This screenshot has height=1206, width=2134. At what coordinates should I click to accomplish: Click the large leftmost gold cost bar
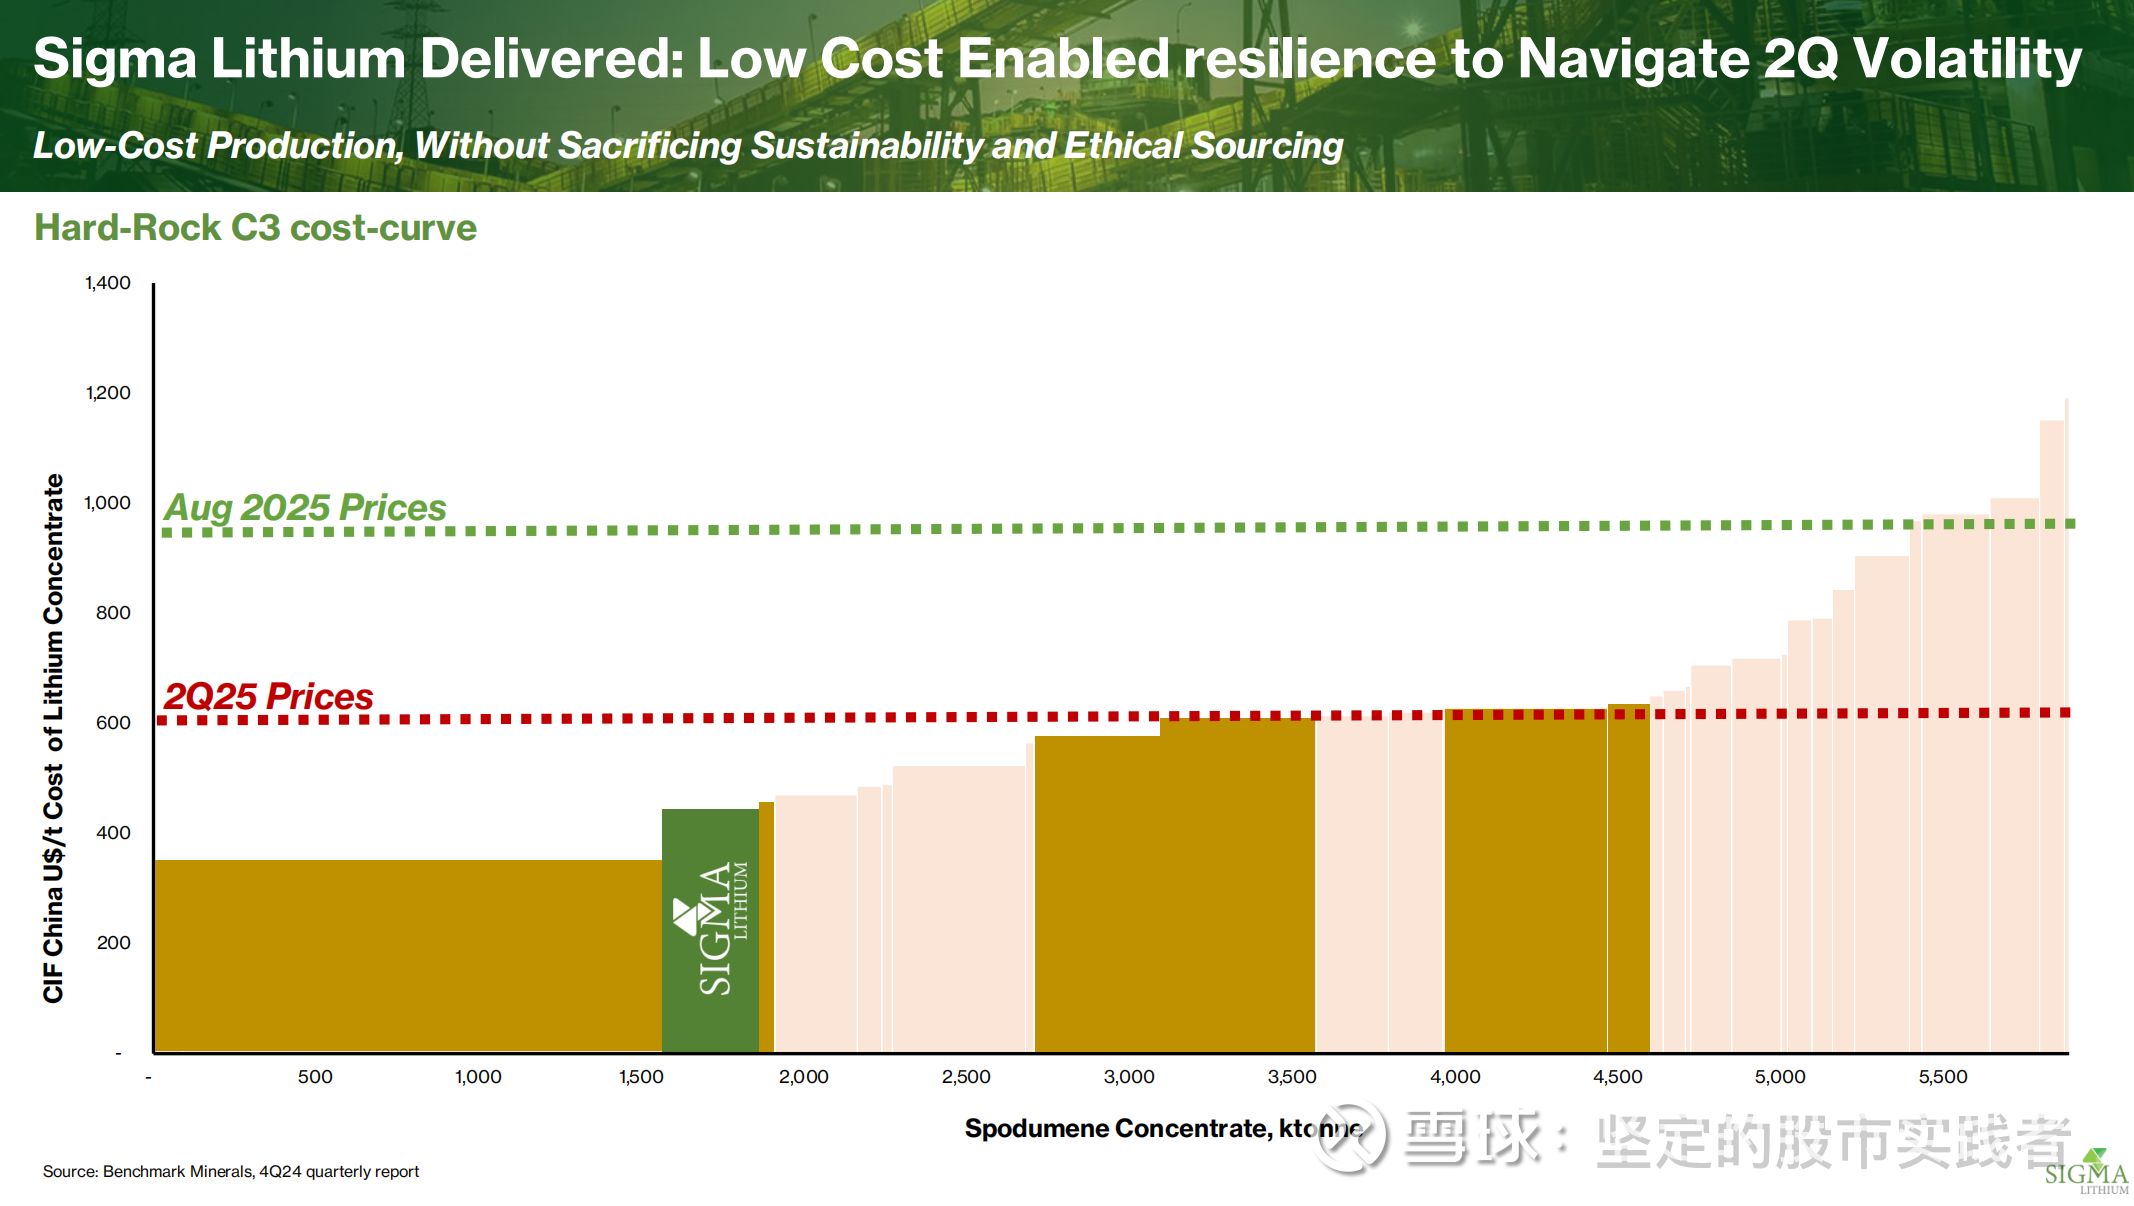407,955
